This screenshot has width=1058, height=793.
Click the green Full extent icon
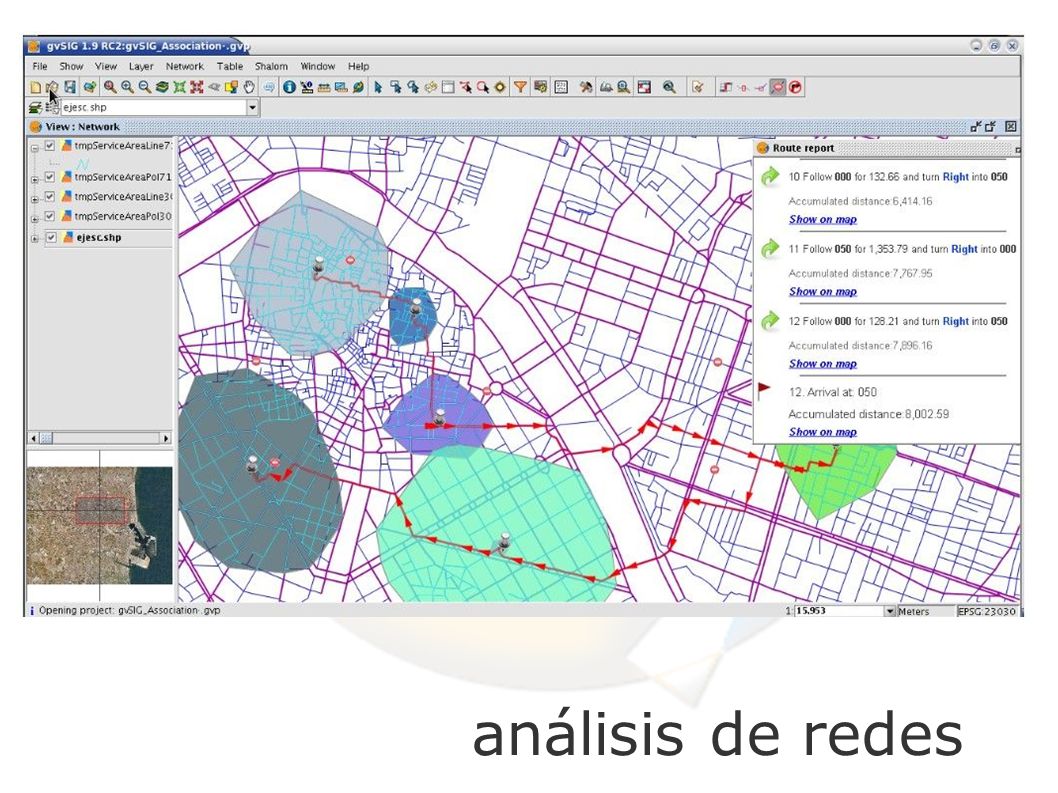[x=179, y=87]
